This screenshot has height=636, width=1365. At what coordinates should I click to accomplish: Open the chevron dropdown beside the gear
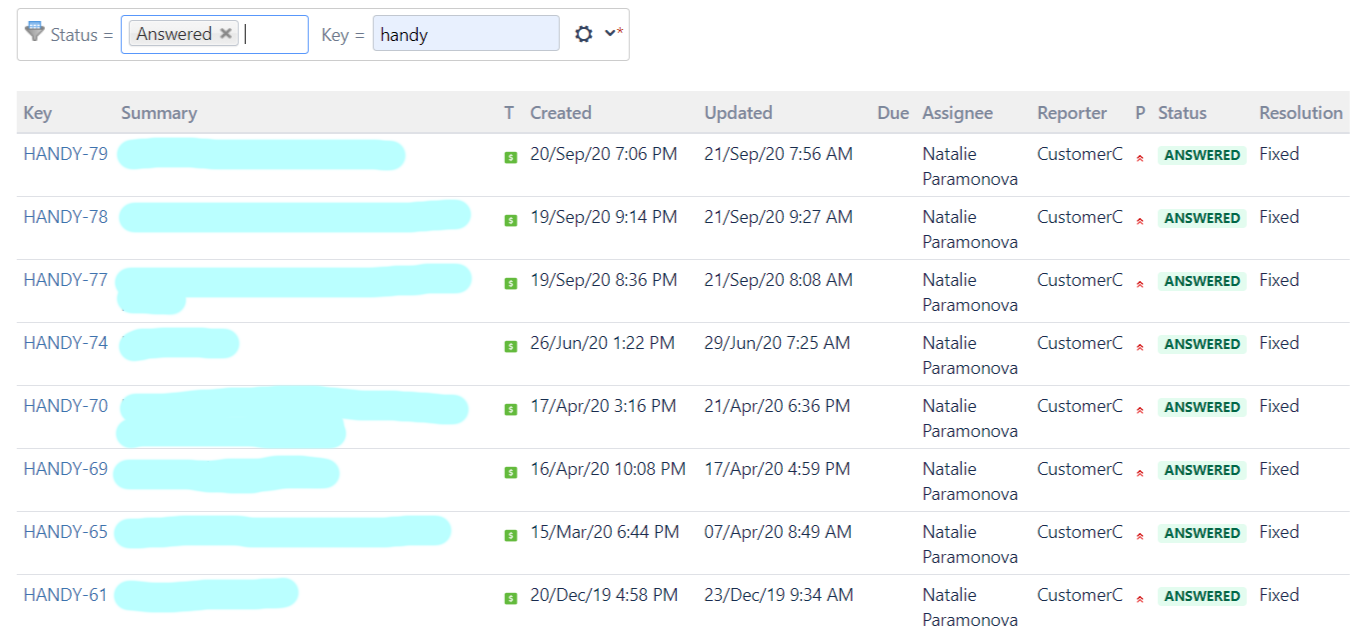pyautogui.click(x=609, y=32)
